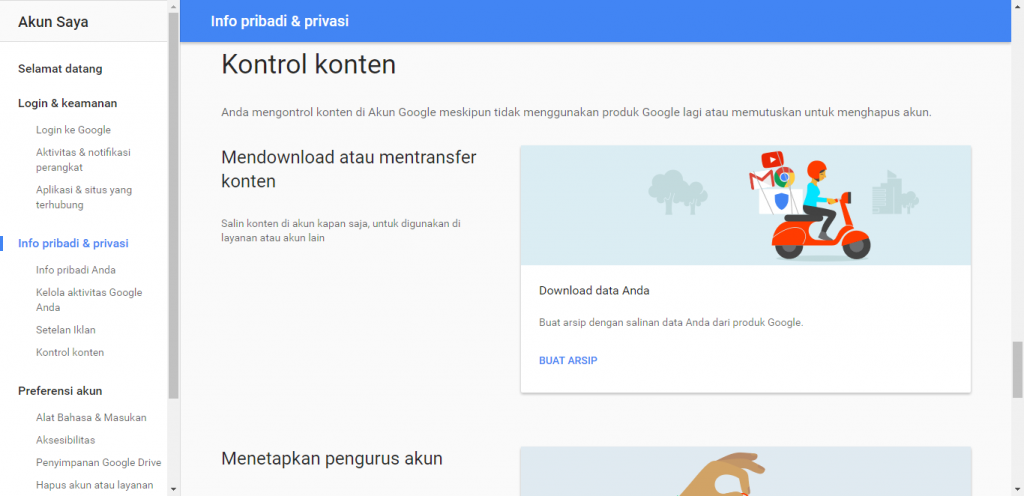Click BUAT ARSIP link
Screen dimensions: 1024x496
[567, 360]
